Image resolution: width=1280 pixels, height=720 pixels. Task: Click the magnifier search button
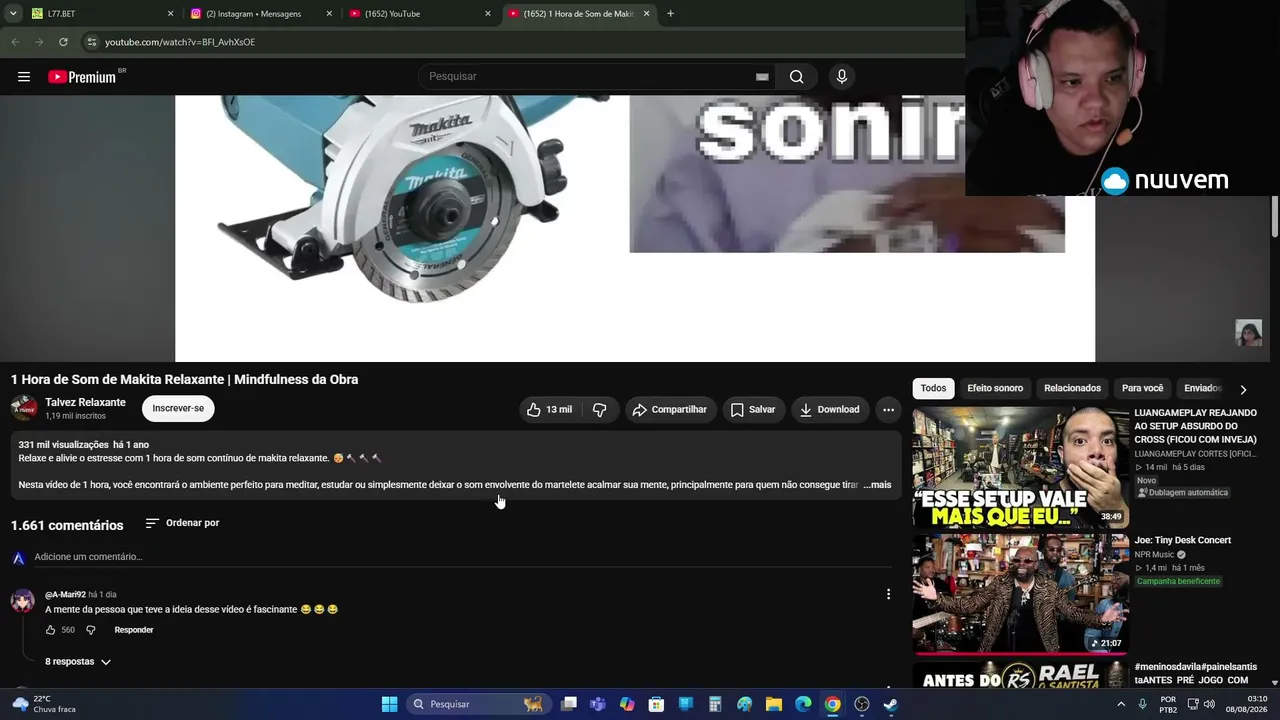pyautogui.click(x=796, y=77)
